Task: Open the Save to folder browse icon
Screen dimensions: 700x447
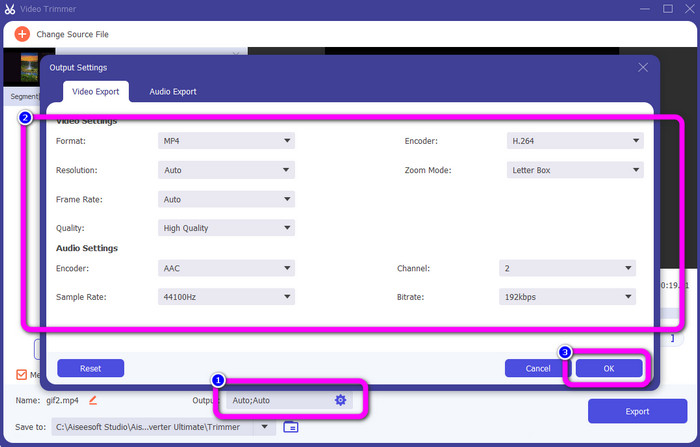Action: 291,427
